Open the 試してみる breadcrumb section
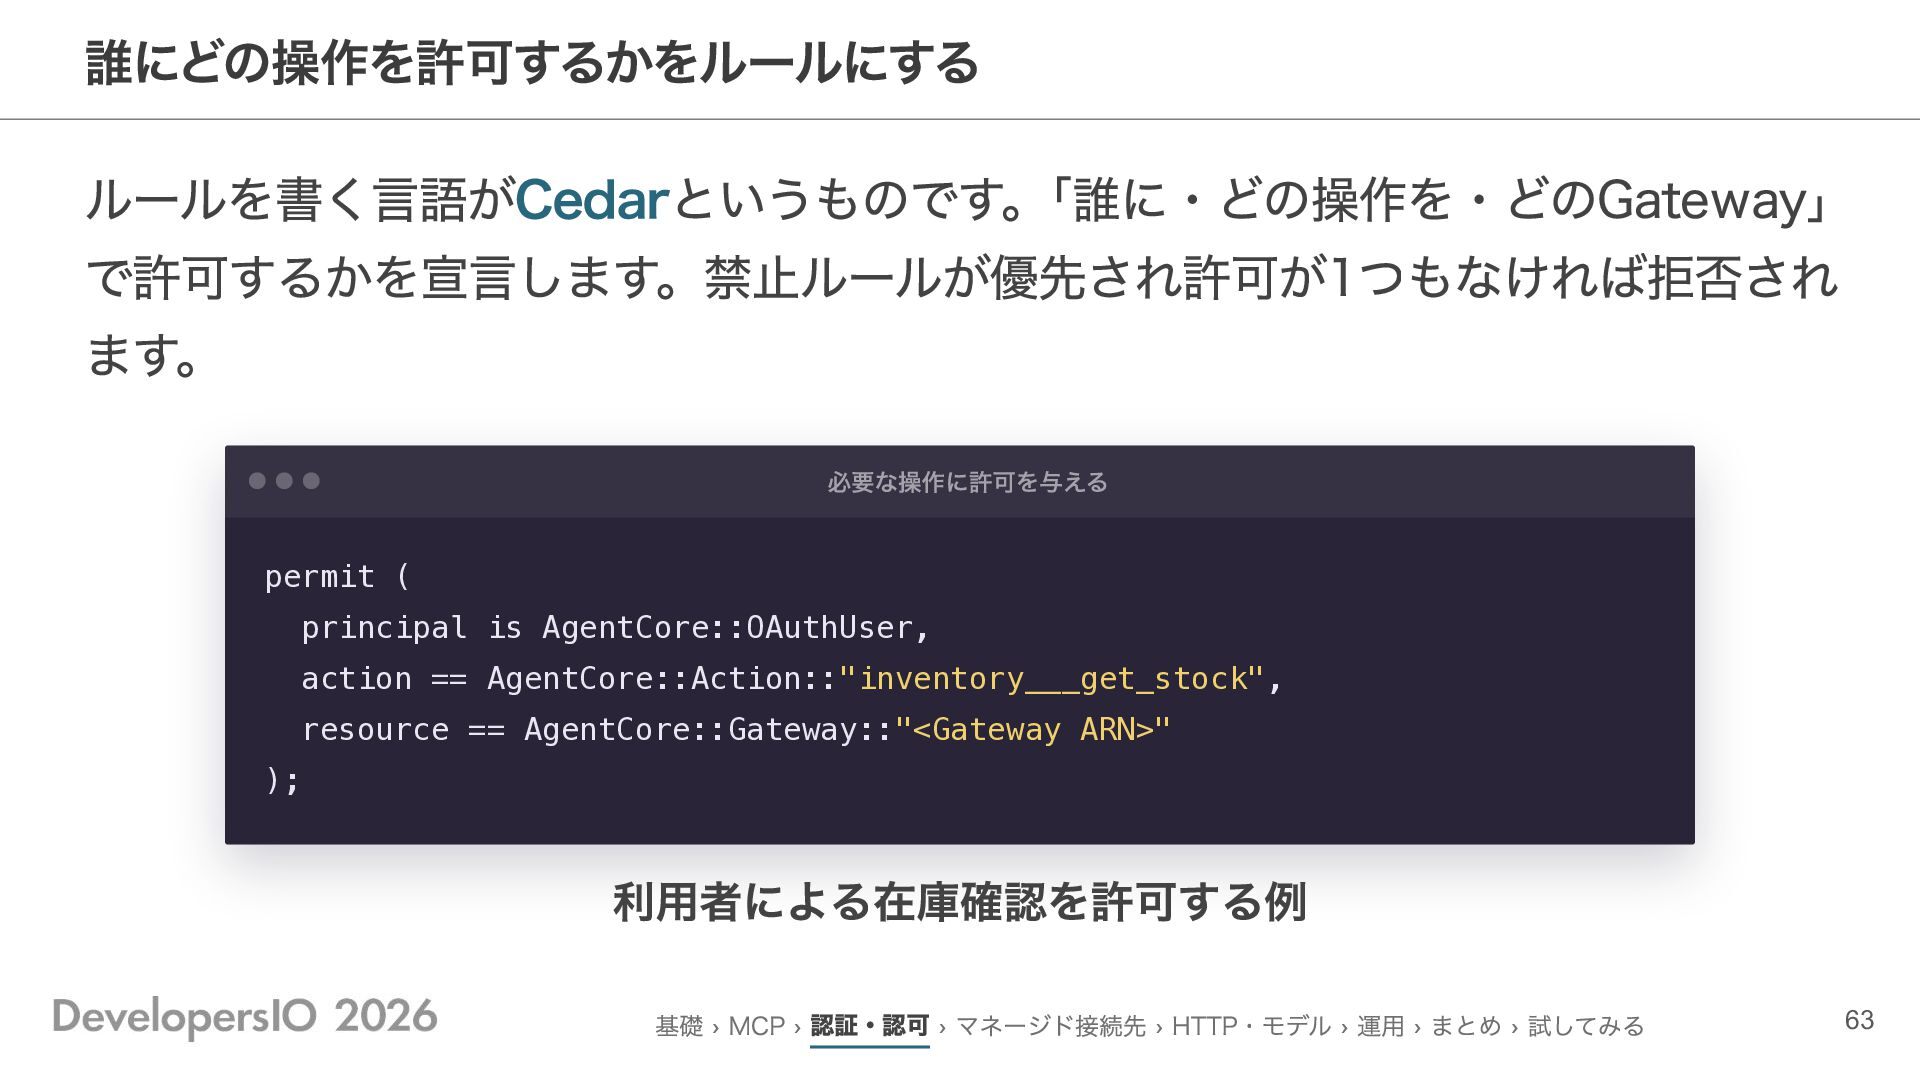Viewport: 1920px width, 1080px height. (1586, 1026)
